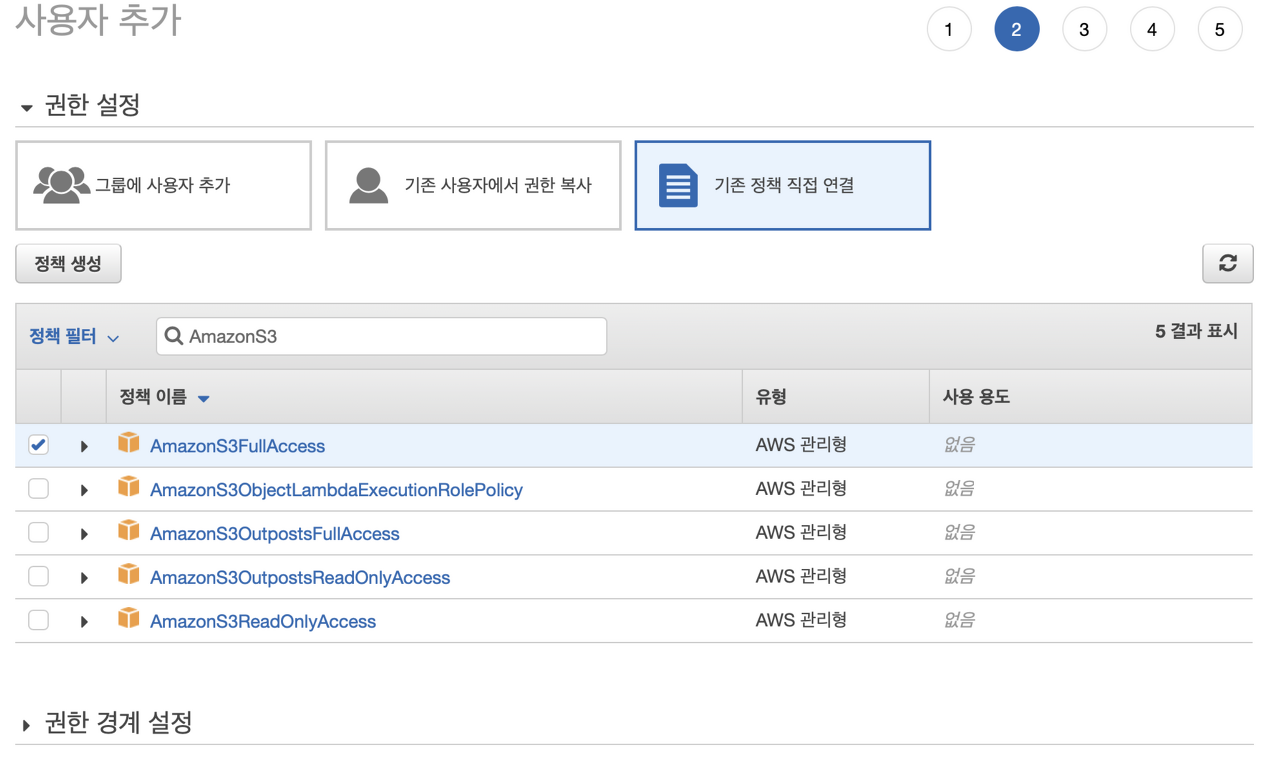Select 기존 사용자에서 권한 복사 option

click(x=473, y=185)
